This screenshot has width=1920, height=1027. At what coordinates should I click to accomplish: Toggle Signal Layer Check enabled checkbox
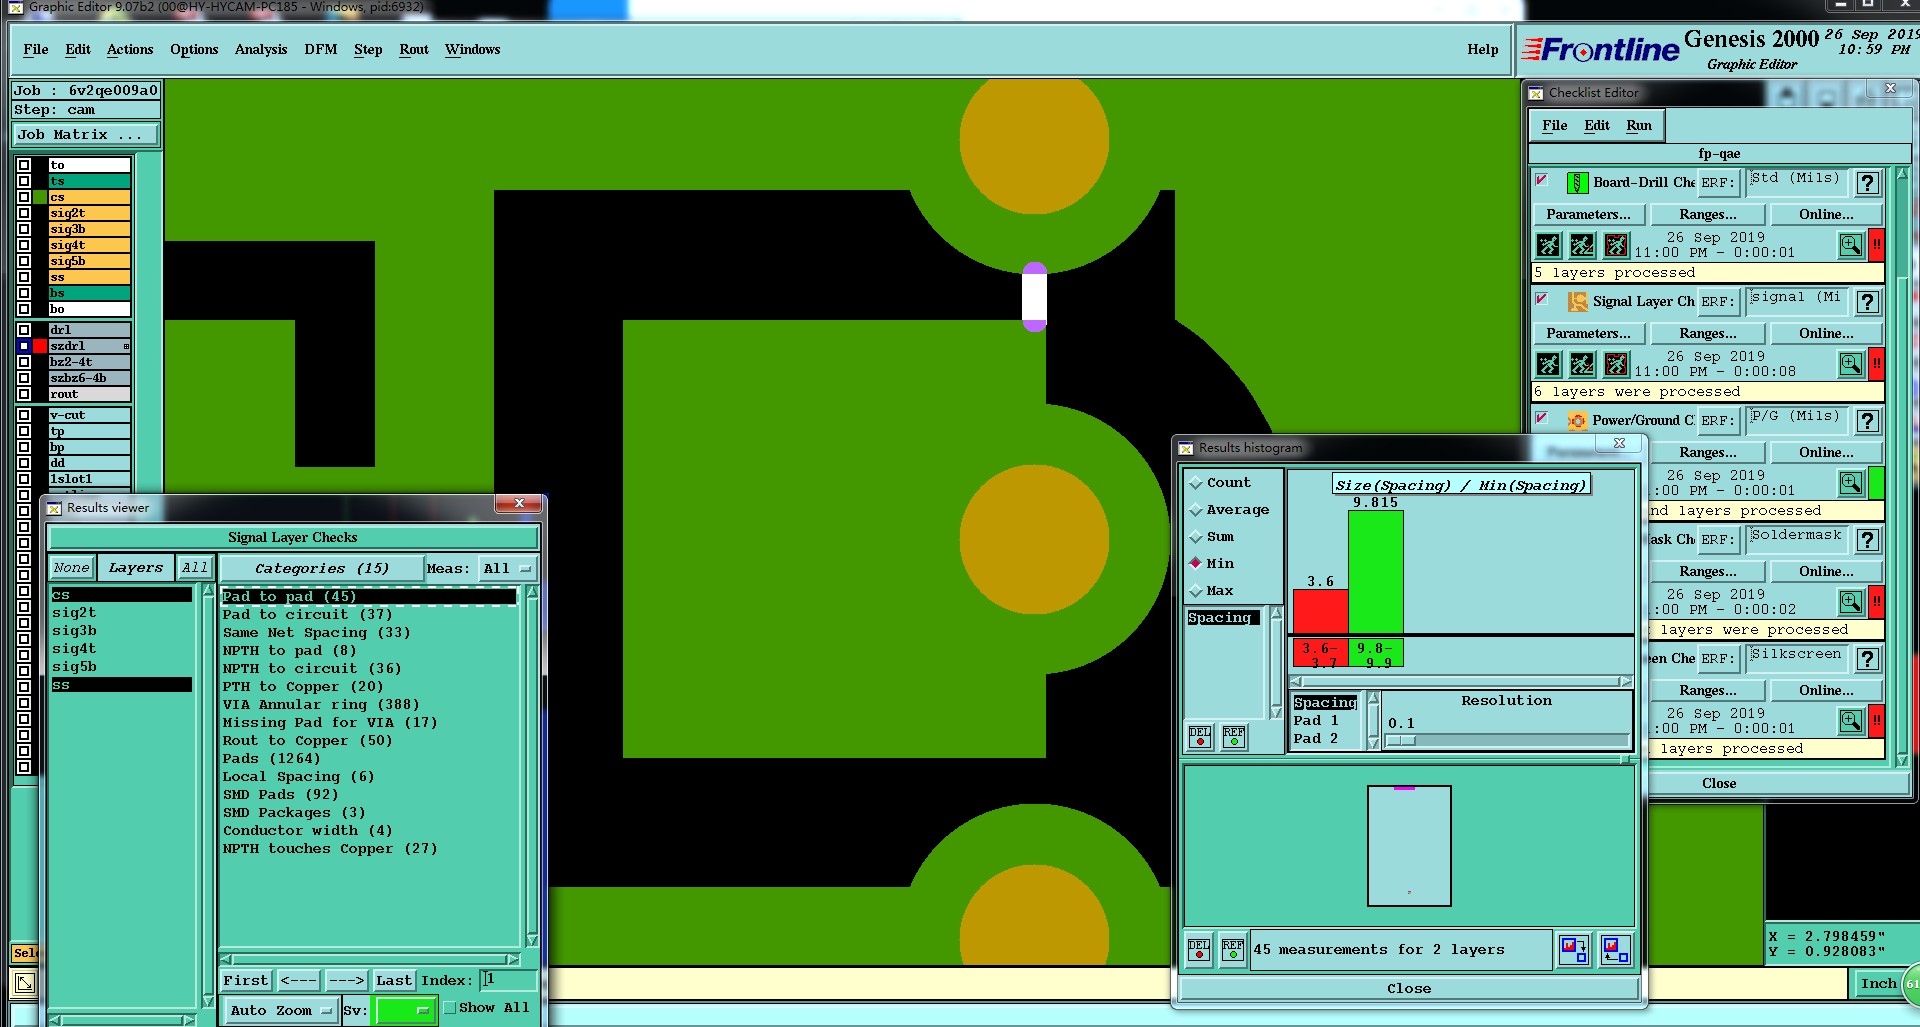[x=1541, y=300]
